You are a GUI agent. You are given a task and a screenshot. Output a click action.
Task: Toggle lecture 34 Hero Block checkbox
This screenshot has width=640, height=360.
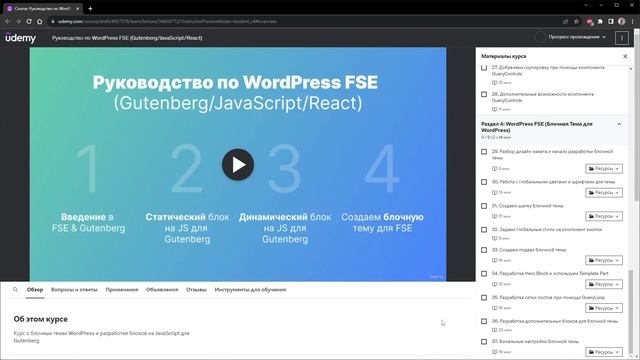click(x=484, y=274)
